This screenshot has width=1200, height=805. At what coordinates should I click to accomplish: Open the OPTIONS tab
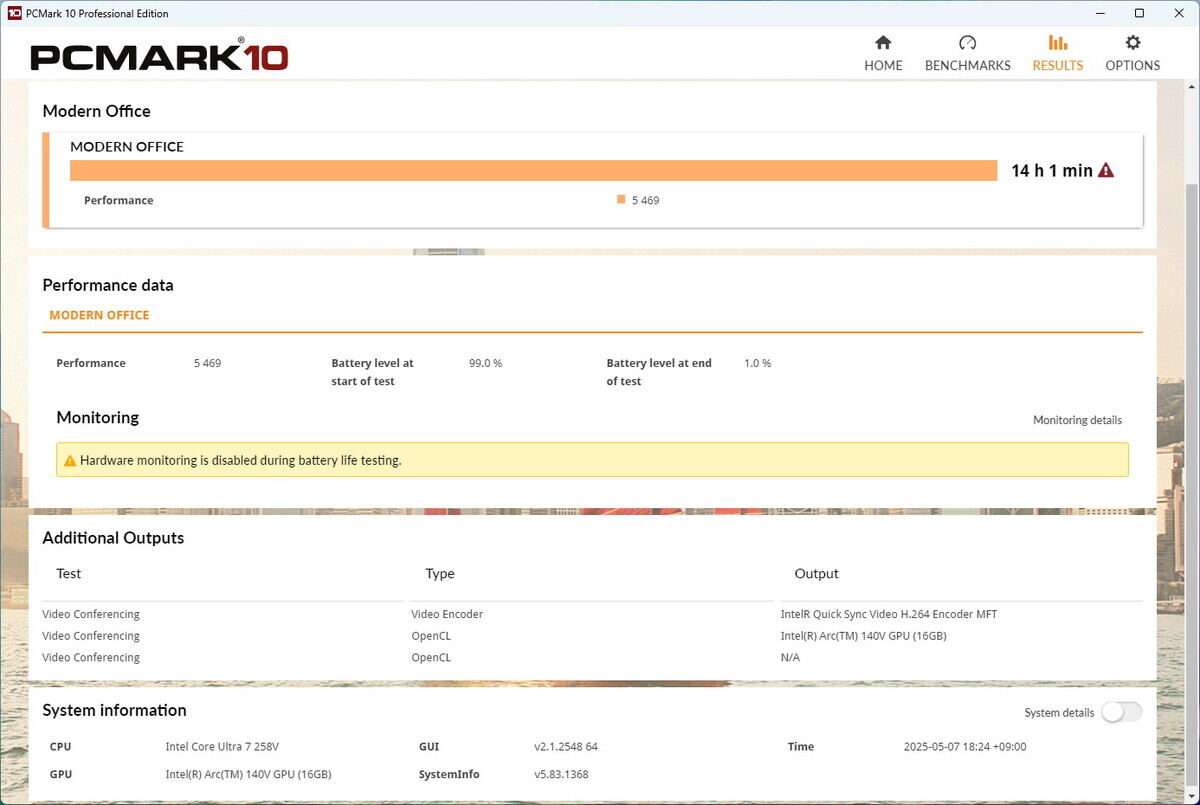click(x=1132, y=53)
